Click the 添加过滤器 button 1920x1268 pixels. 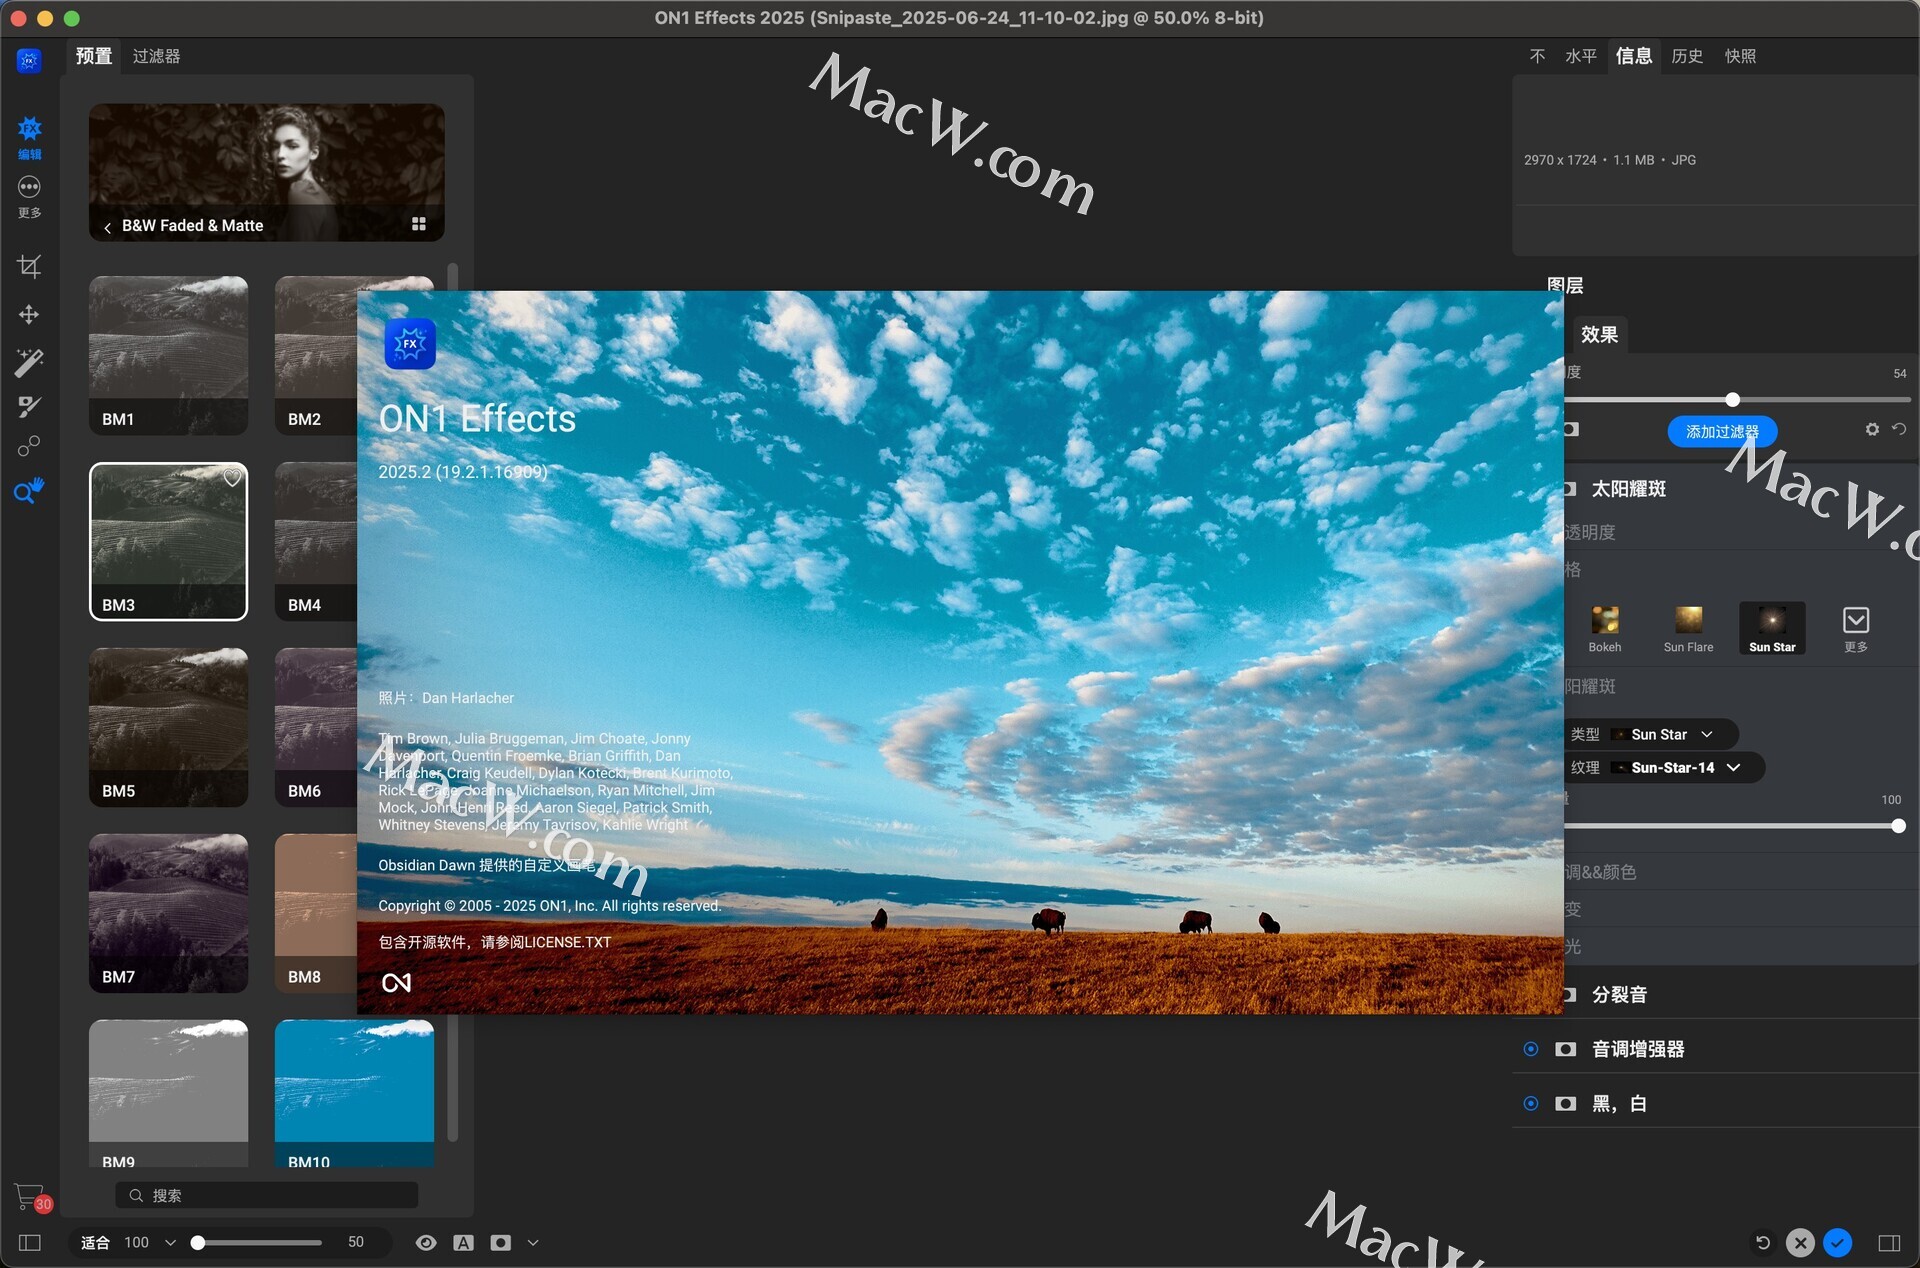(1721, 431)
